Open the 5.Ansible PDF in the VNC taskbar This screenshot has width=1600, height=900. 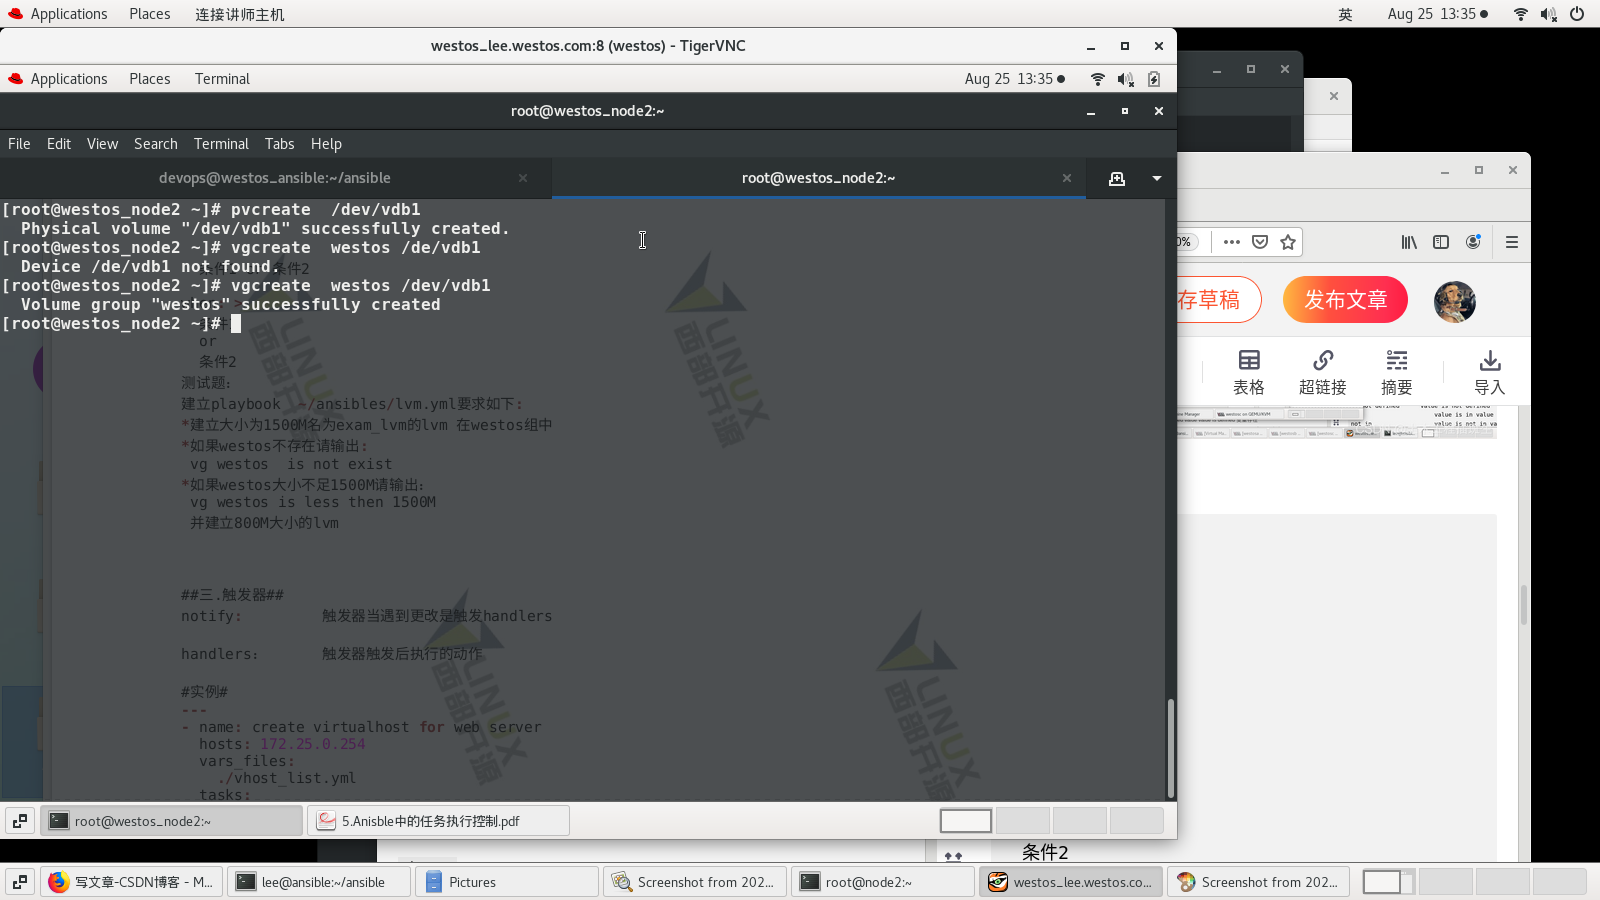(439, 821)
